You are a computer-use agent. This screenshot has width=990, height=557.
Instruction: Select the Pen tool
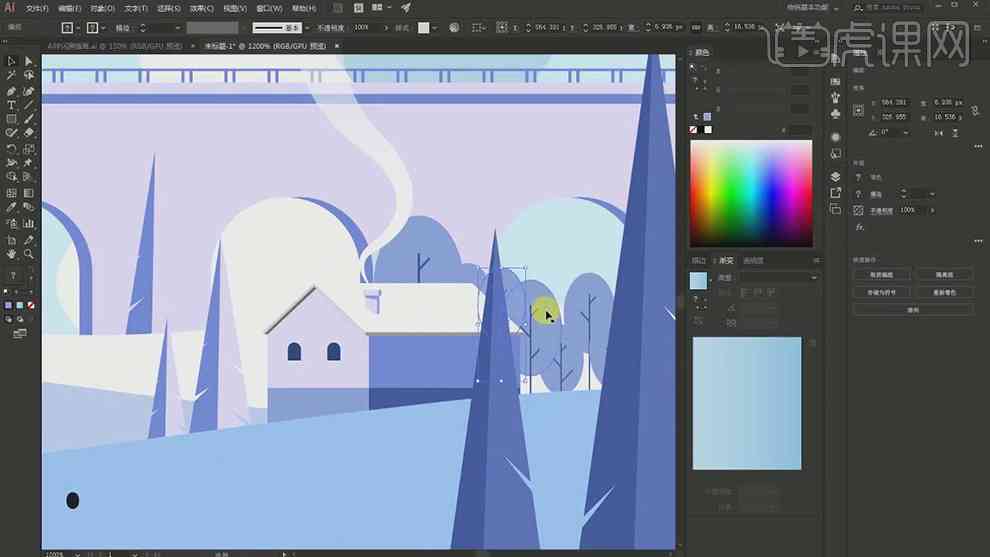(x=11, y=91)
